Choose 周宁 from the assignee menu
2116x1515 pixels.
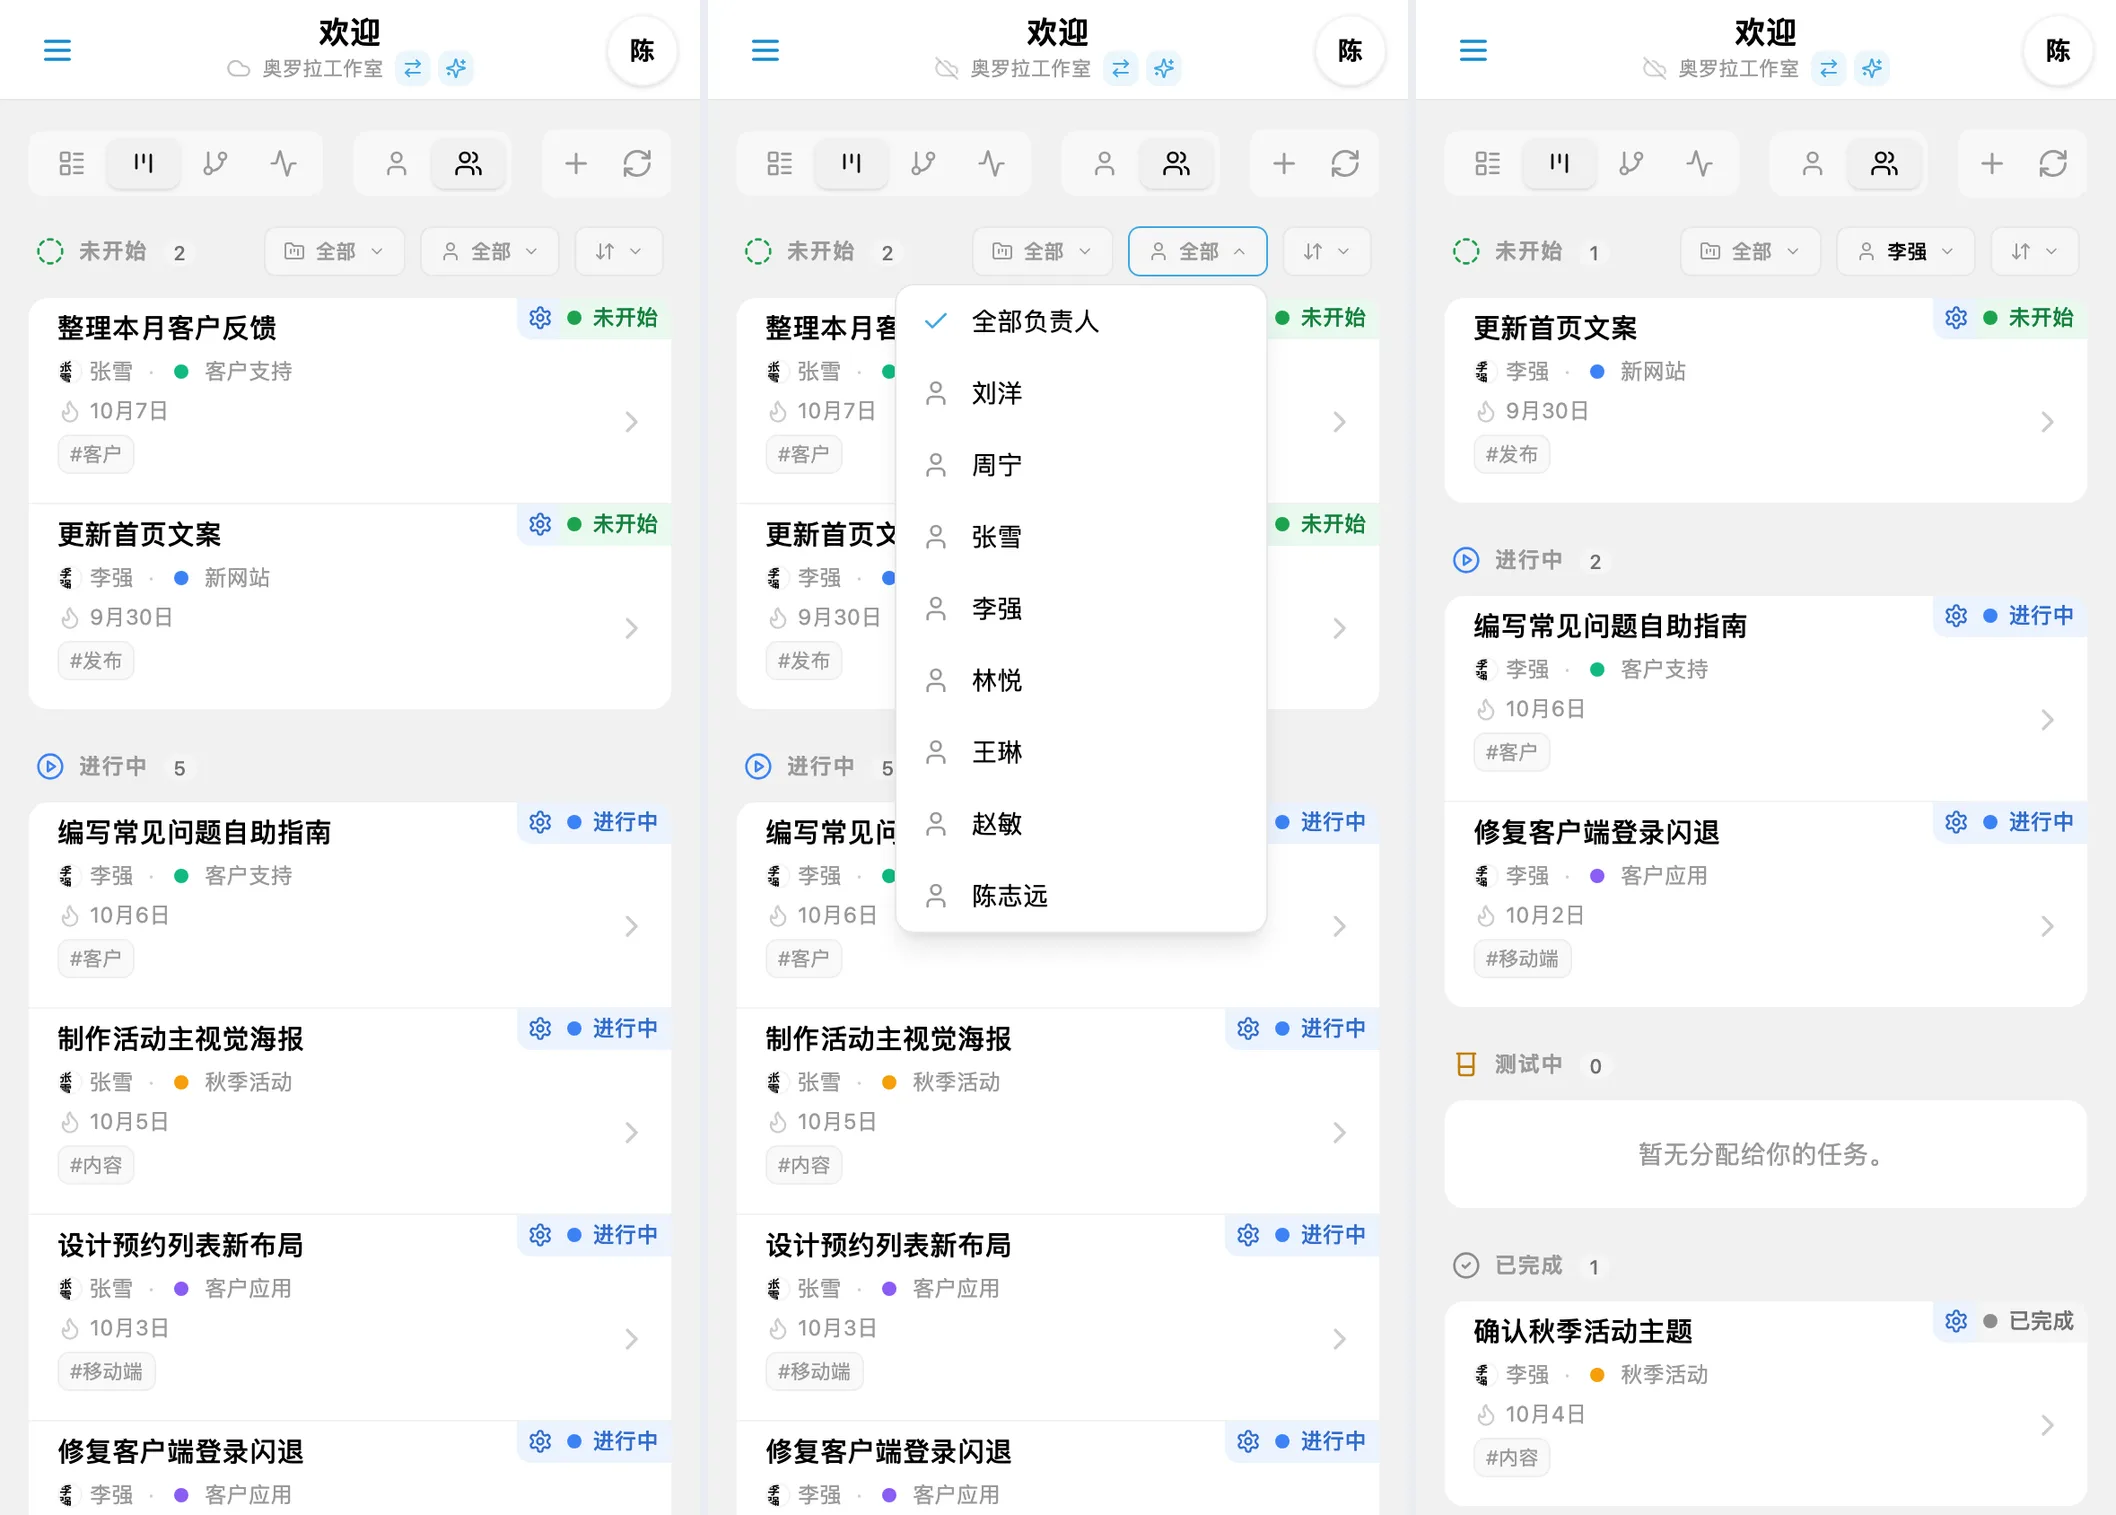[1081, 465]
